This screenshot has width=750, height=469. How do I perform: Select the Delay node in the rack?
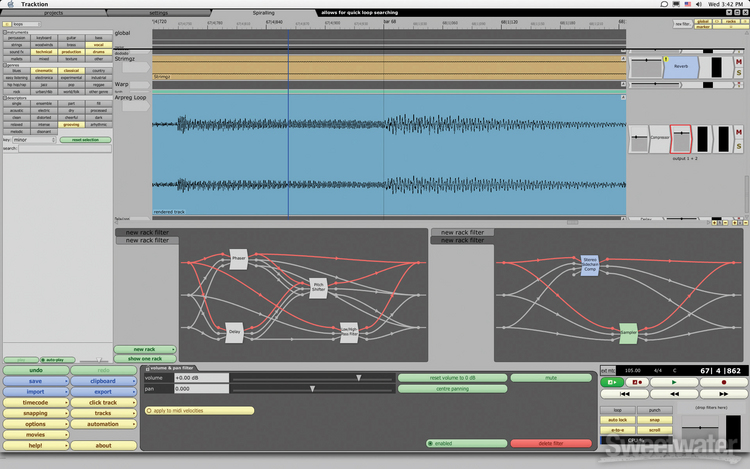coord(234,332)
